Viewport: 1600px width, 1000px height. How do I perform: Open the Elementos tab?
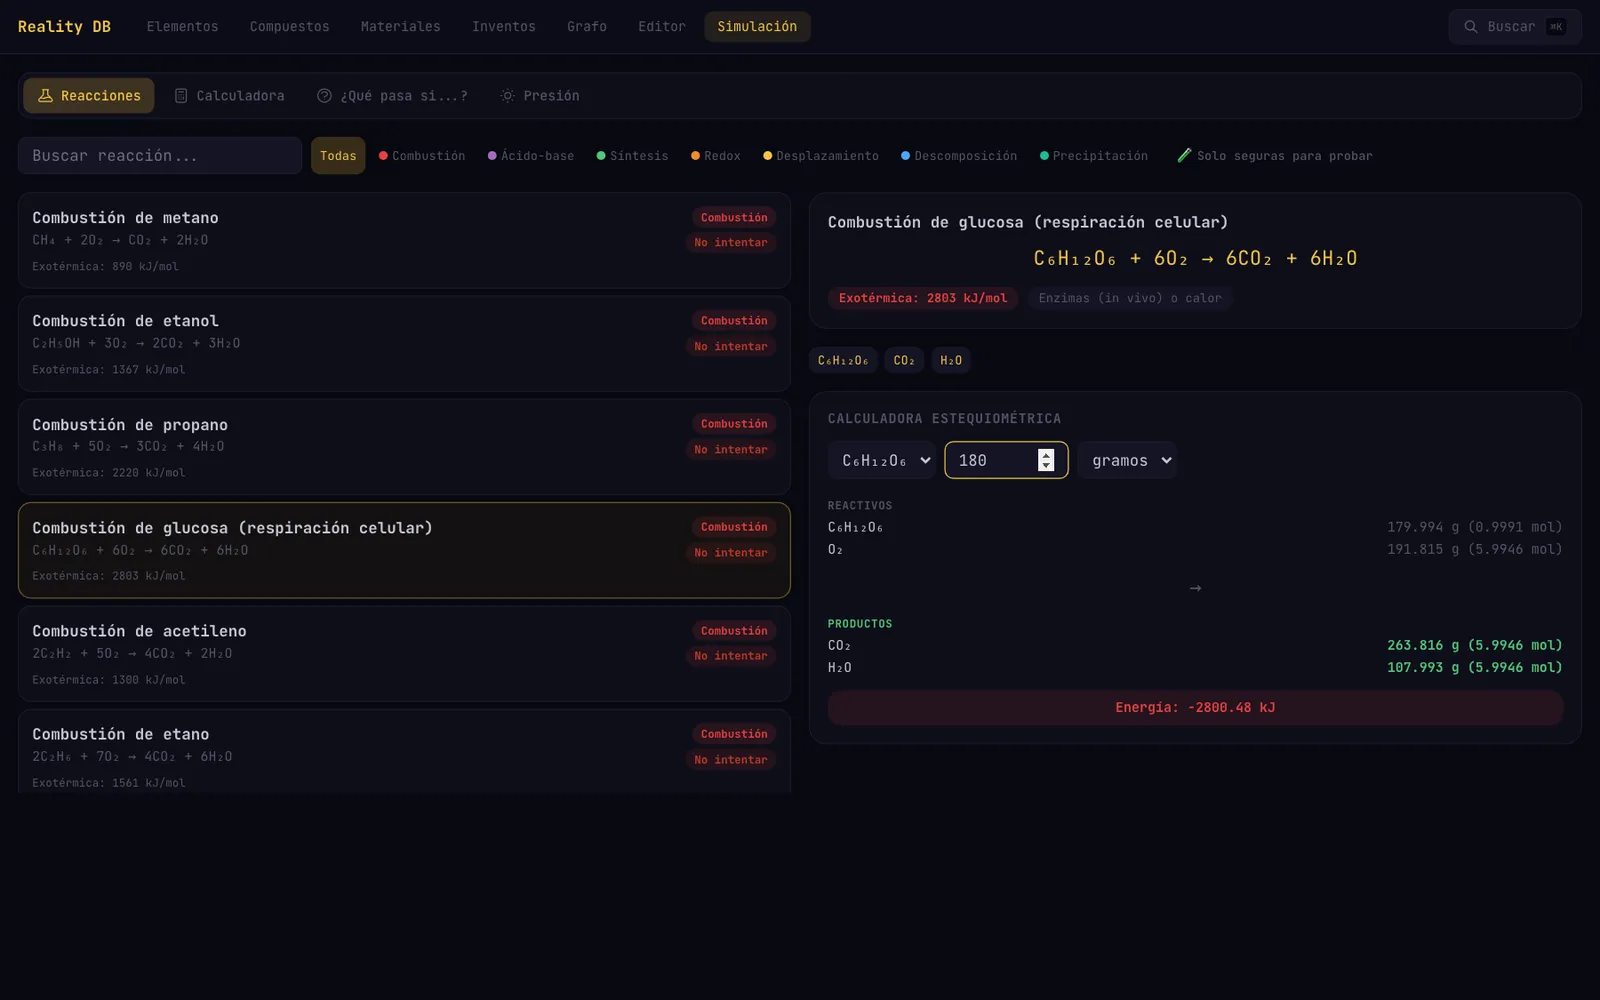(x=182, y=27)
